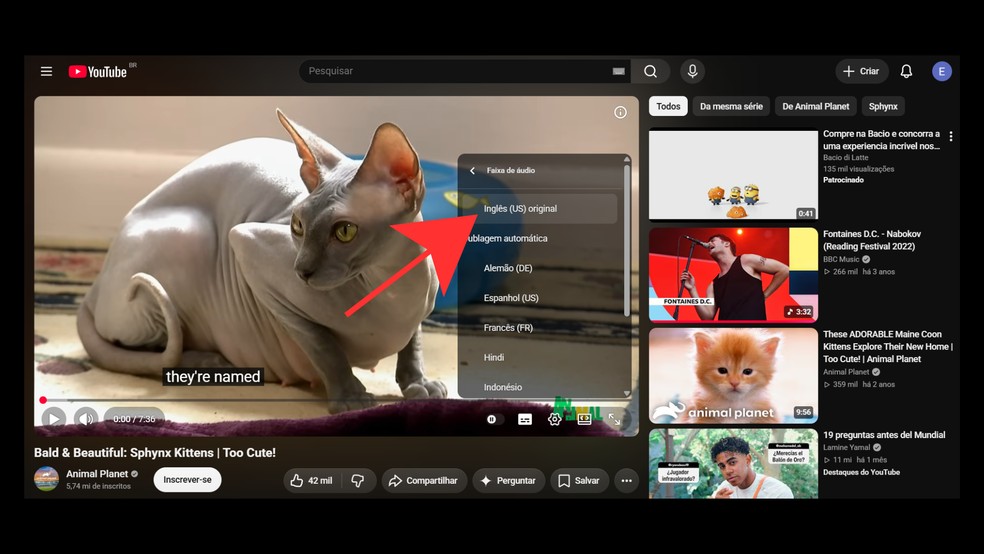984x554 pixels.
Task: Click 5,74 mi de inscritos text
Action: [99, 486]
